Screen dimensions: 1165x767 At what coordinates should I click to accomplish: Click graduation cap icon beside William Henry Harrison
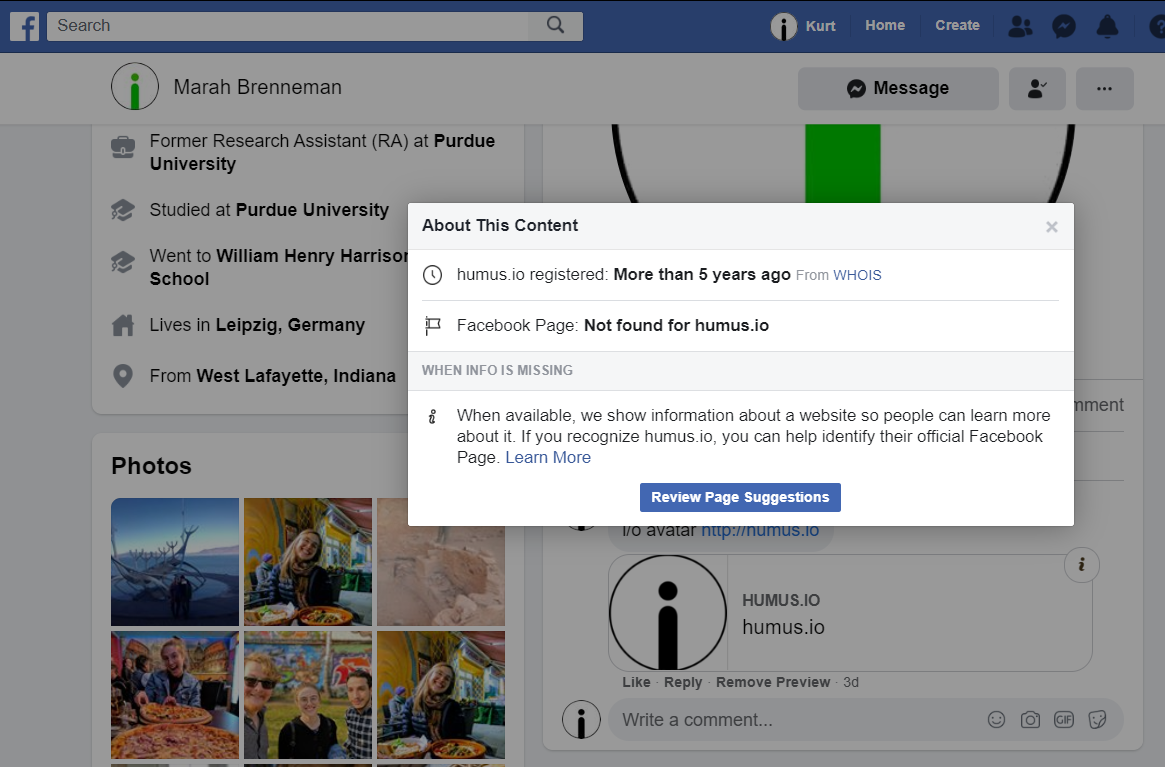point(123,262)
